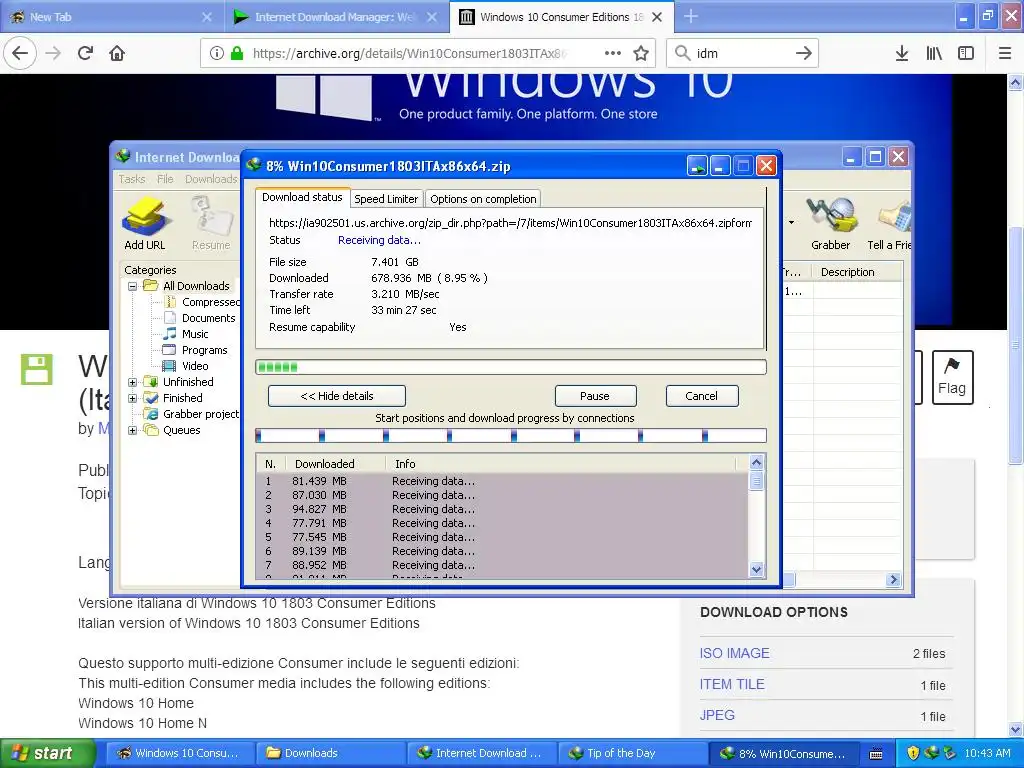
Task: Toggle Firefox sidebar icon
Action: coord(966,53)
